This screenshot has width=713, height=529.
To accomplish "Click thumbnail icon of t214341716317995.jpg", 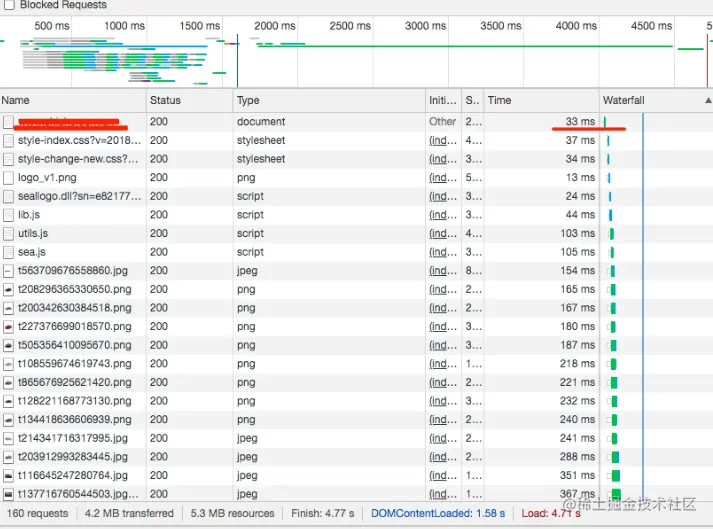I will [x=8, y=439].
